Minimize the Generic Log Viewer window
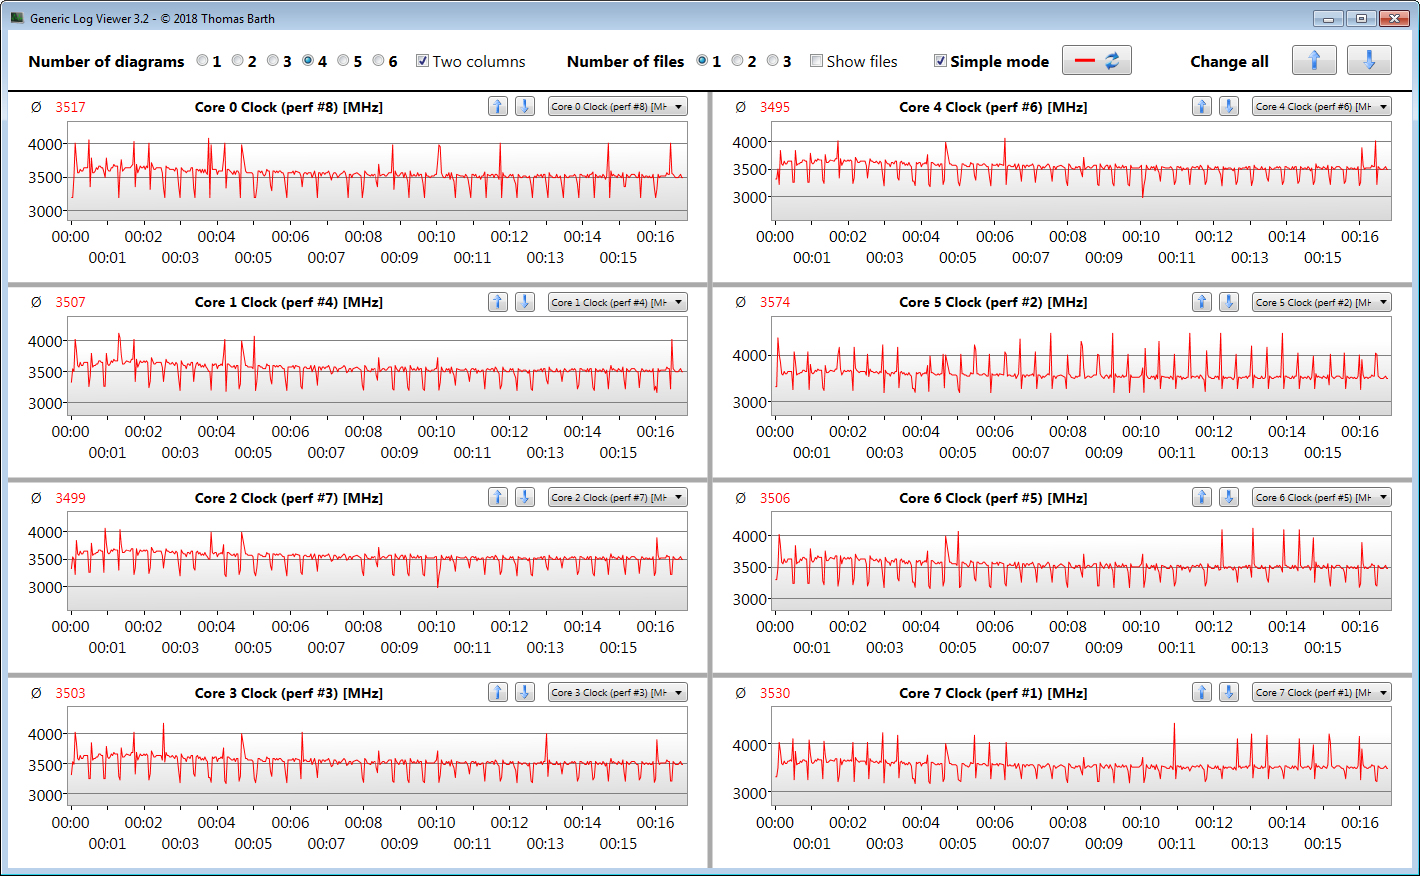 [1328, 18]
